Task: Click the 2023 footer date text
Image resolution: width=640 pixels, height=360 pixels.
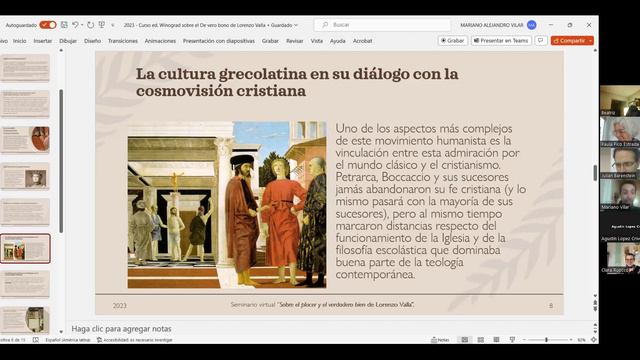Action: (120, 305)
